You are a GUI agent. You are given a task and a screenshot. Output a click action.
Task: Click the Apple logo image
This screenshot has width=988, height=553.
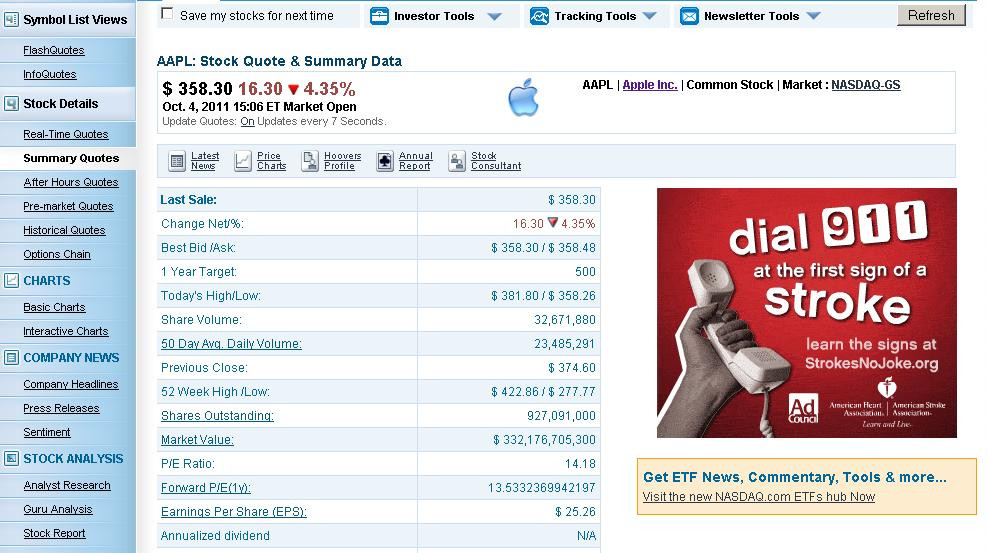(x=524, y=98)
